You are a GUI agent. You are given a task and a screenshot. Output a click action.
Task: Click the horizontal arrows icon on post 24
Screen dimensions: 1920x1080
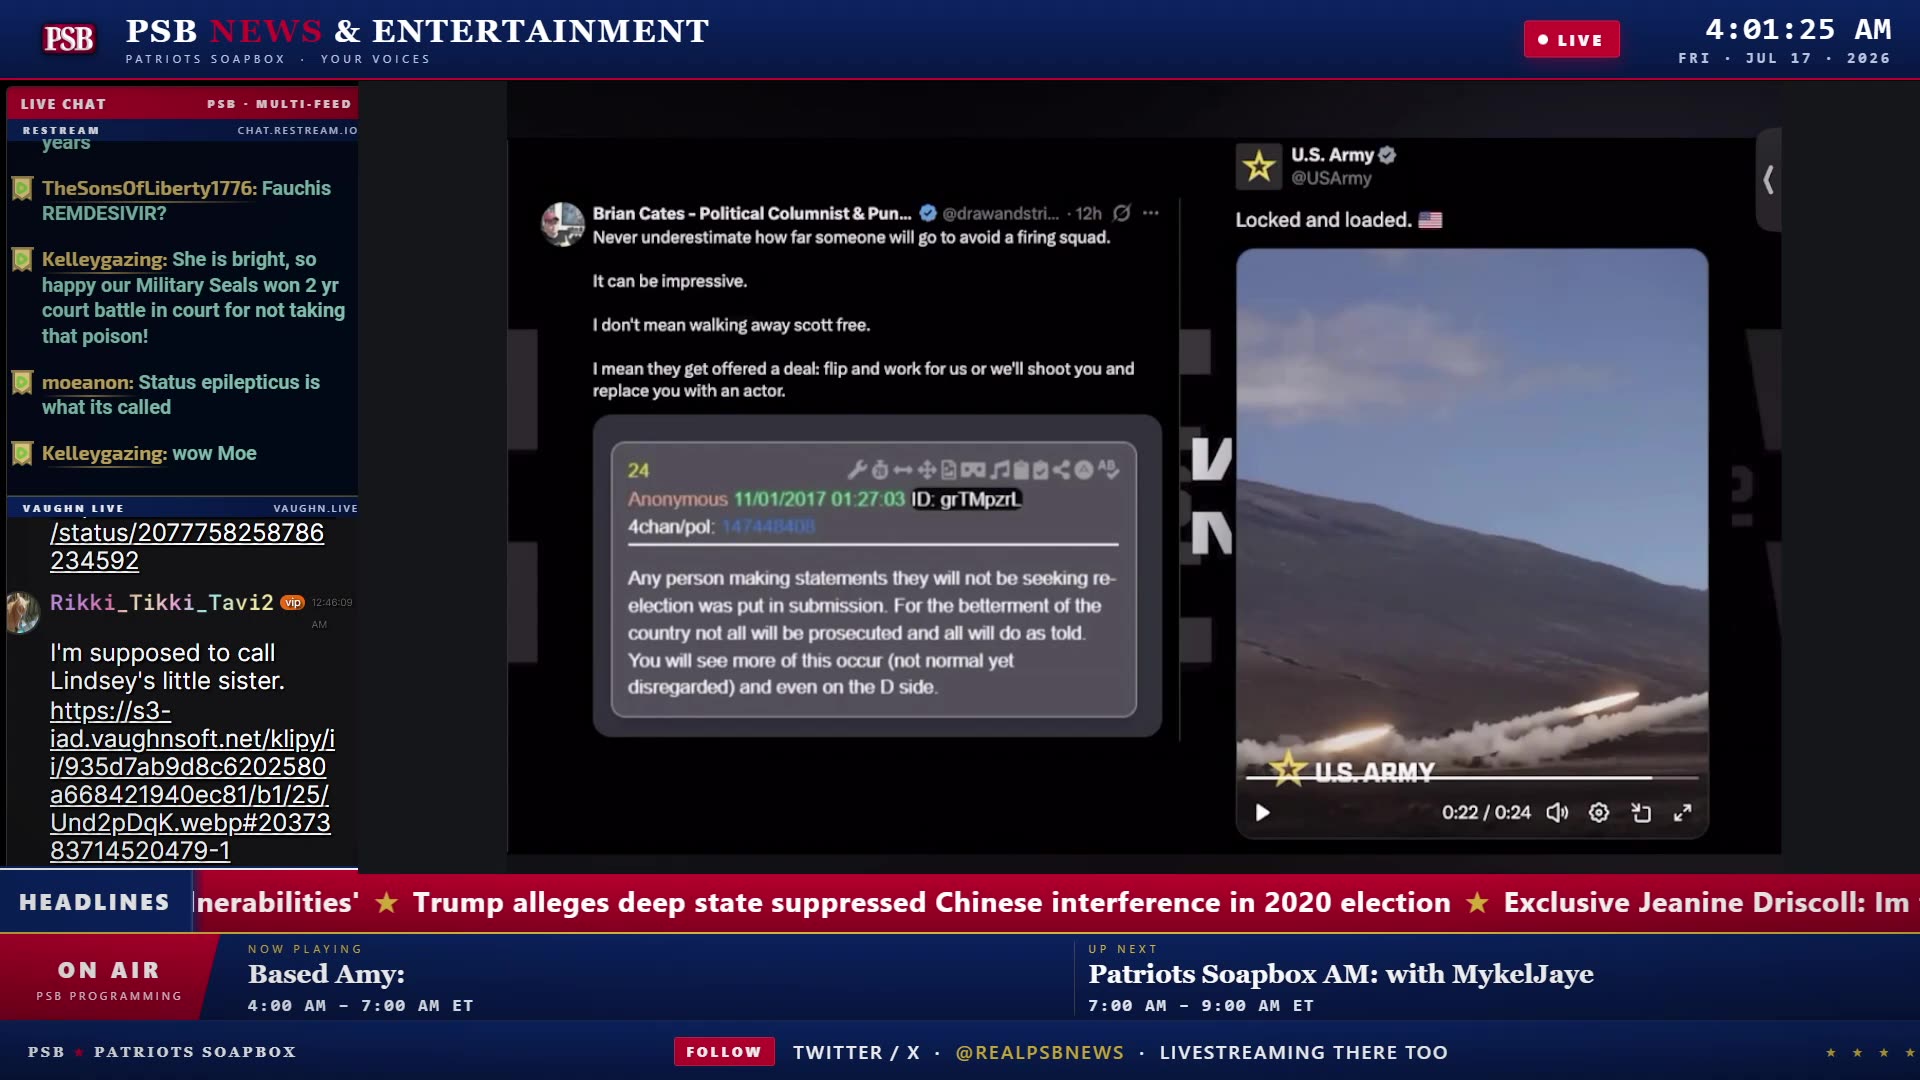point(903,470)
